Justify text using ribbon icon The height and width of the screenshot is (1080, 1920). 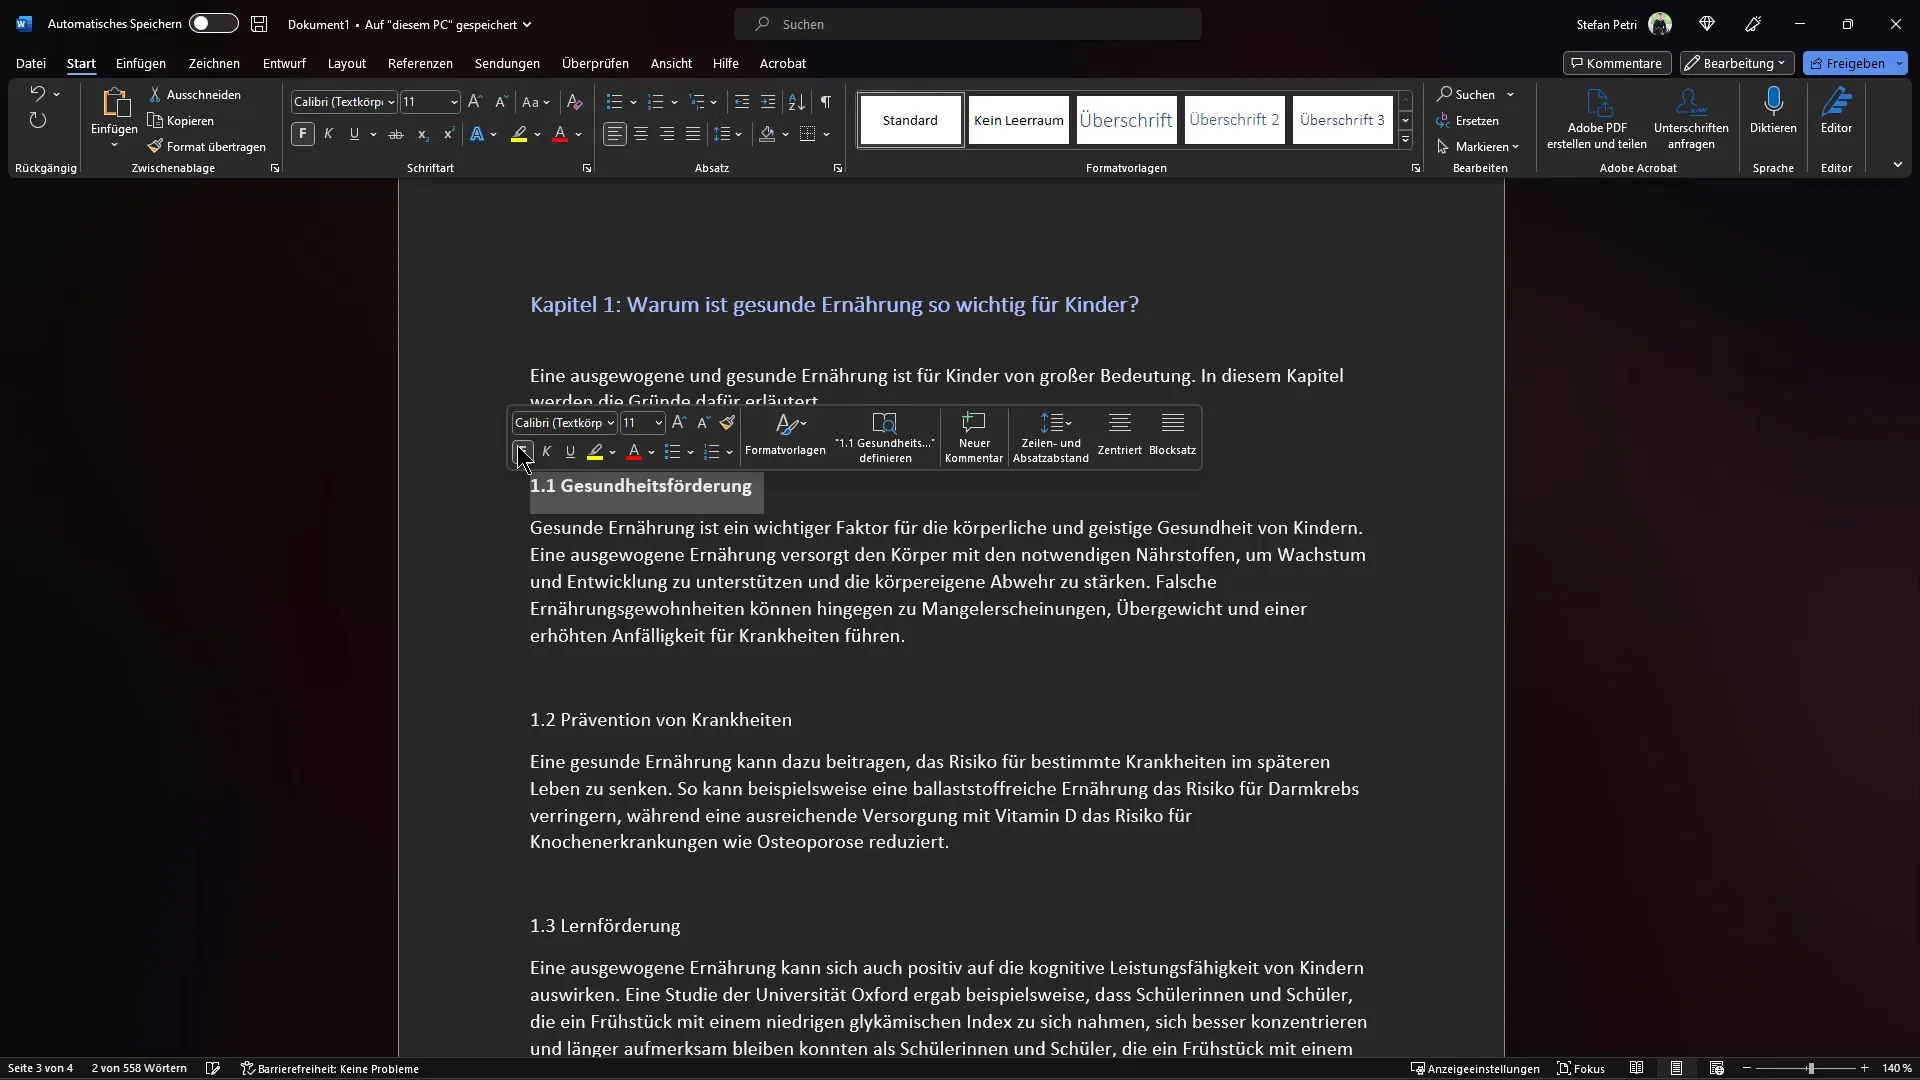point(693,134)
